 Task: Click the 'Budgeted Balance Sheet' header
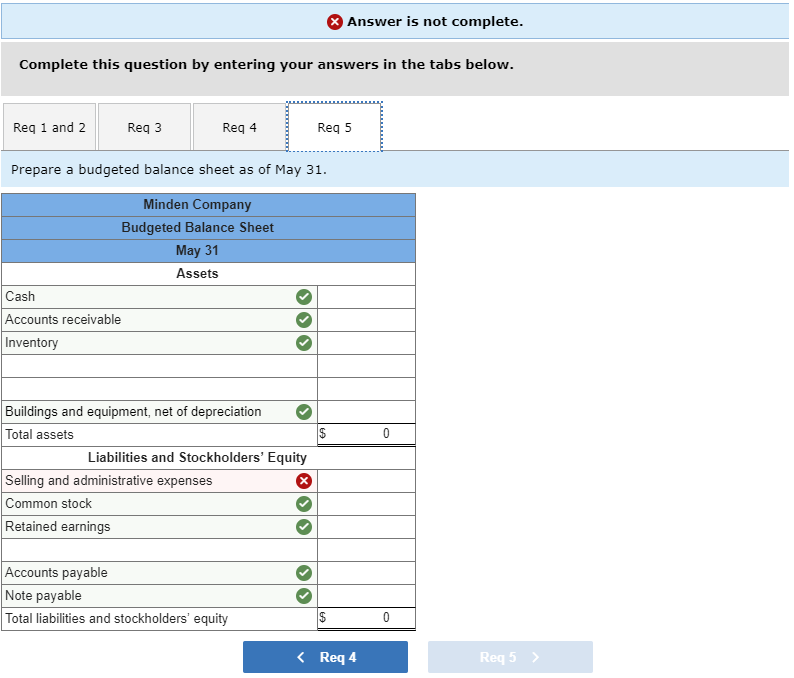pos(197,228)
